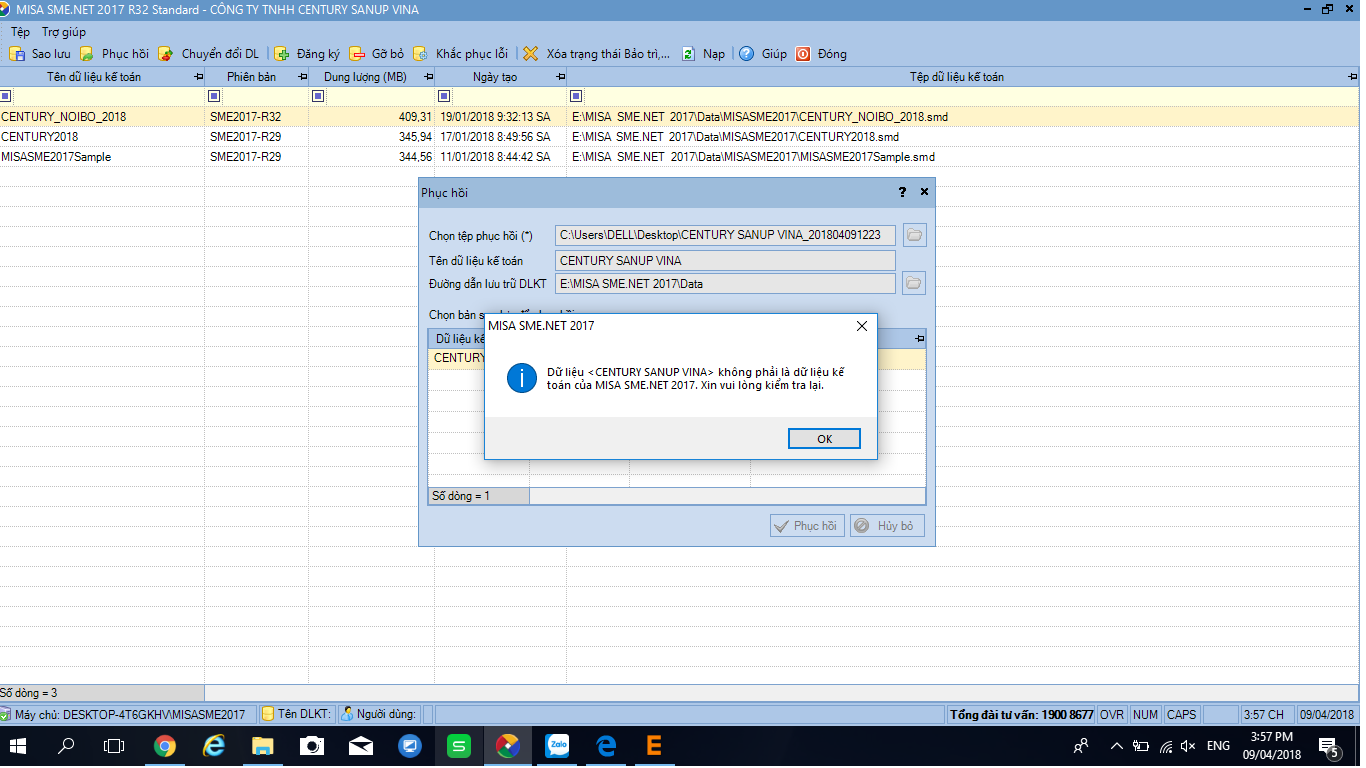
Task: Click the Đăng ký register icon
Action: point(282,54)
